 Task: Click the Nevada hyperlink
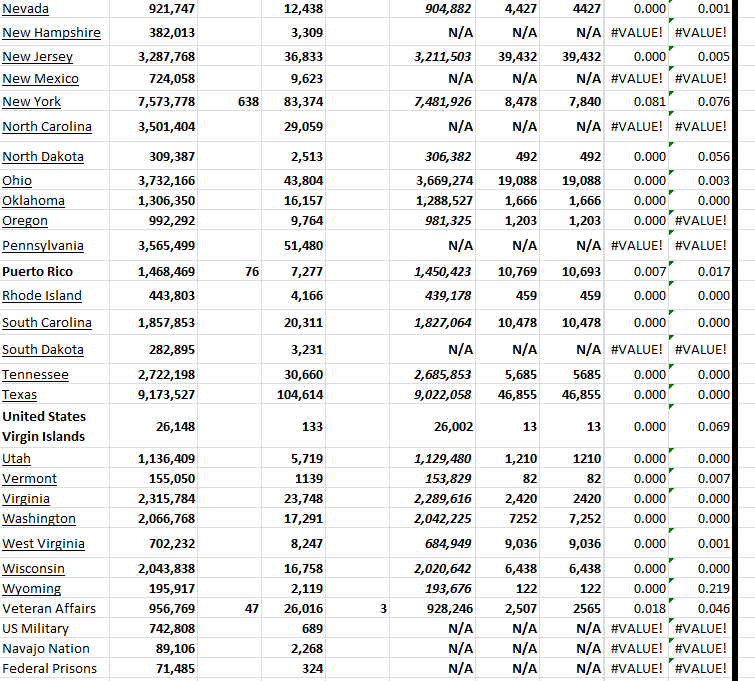(x=25, y=9)
